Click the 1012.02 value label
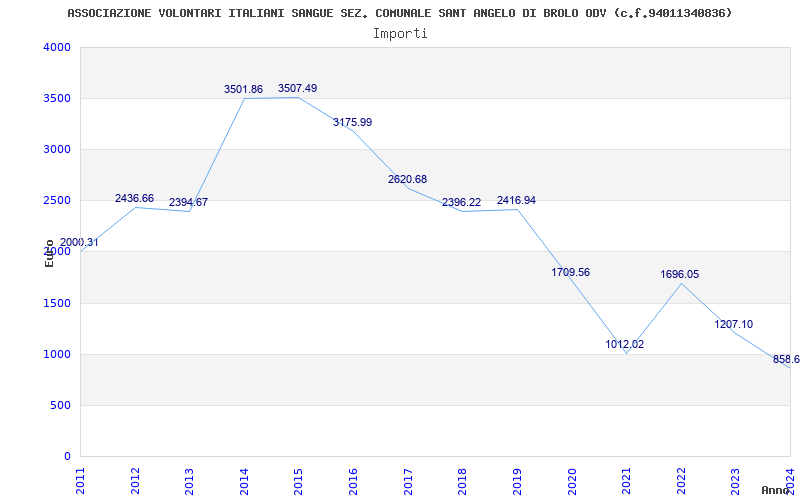Image resolution: width=800 pixels, height=500 pixels. [625, 344]
